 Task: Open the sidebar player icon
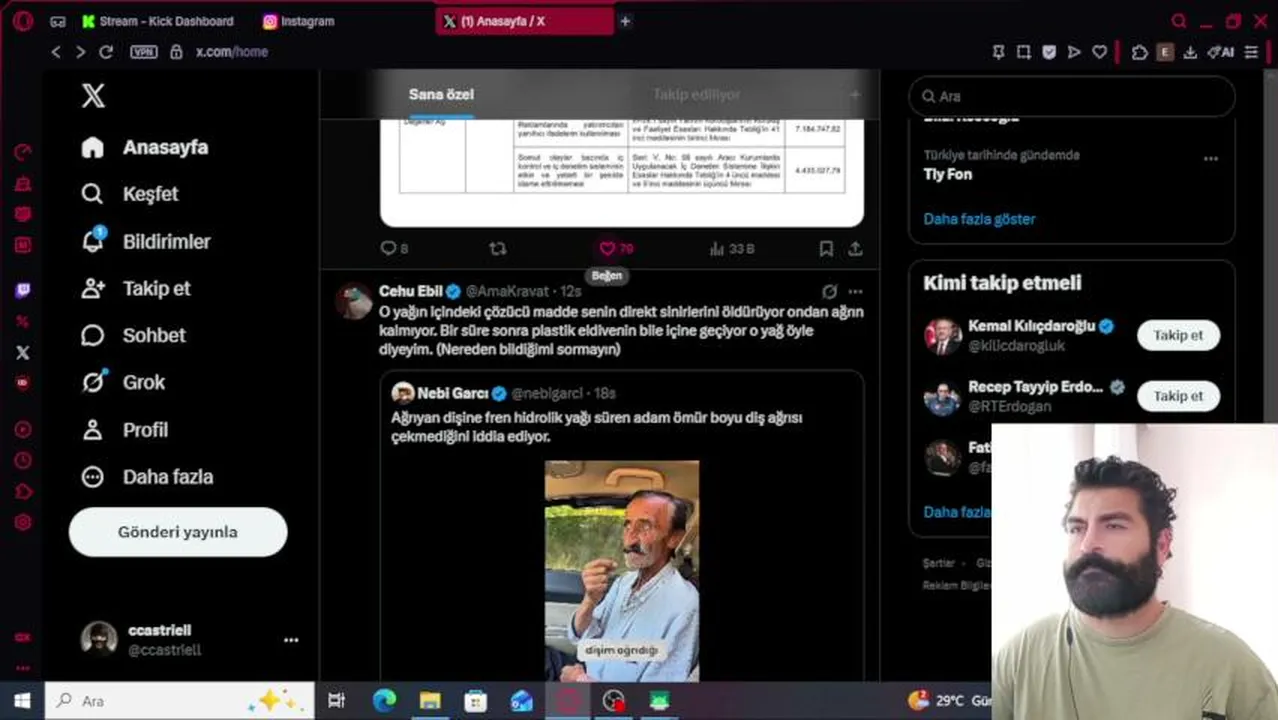(x=22, y=429)
